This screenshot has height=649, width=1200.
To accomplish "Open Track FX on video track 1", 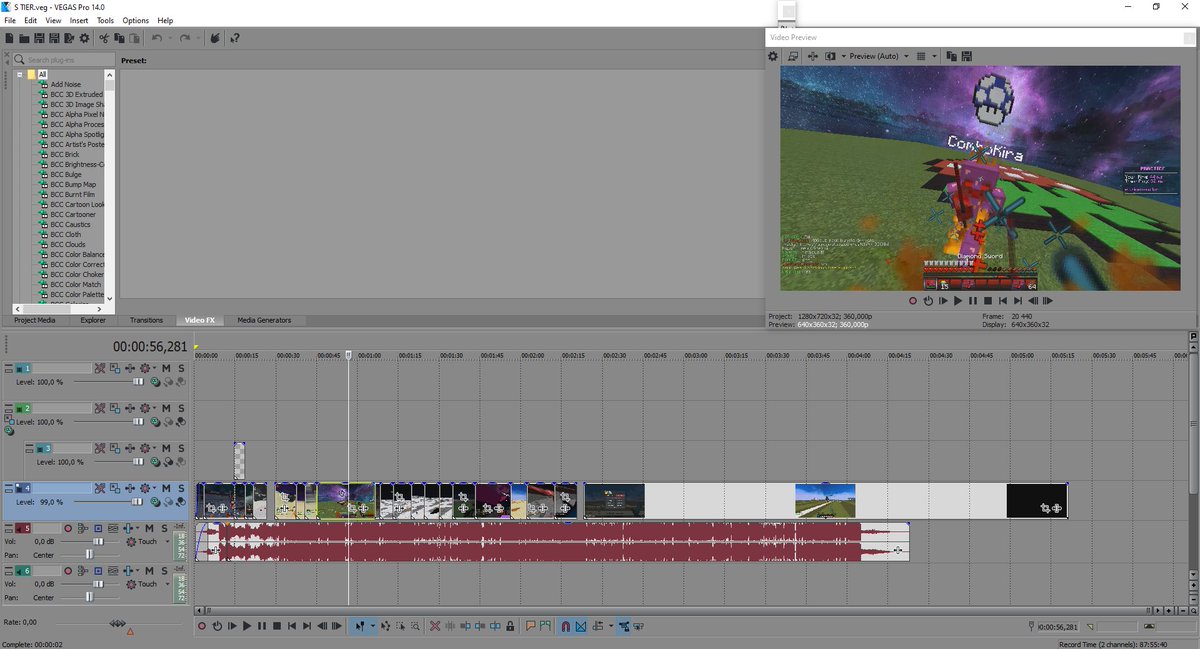I will click(130, 368).
